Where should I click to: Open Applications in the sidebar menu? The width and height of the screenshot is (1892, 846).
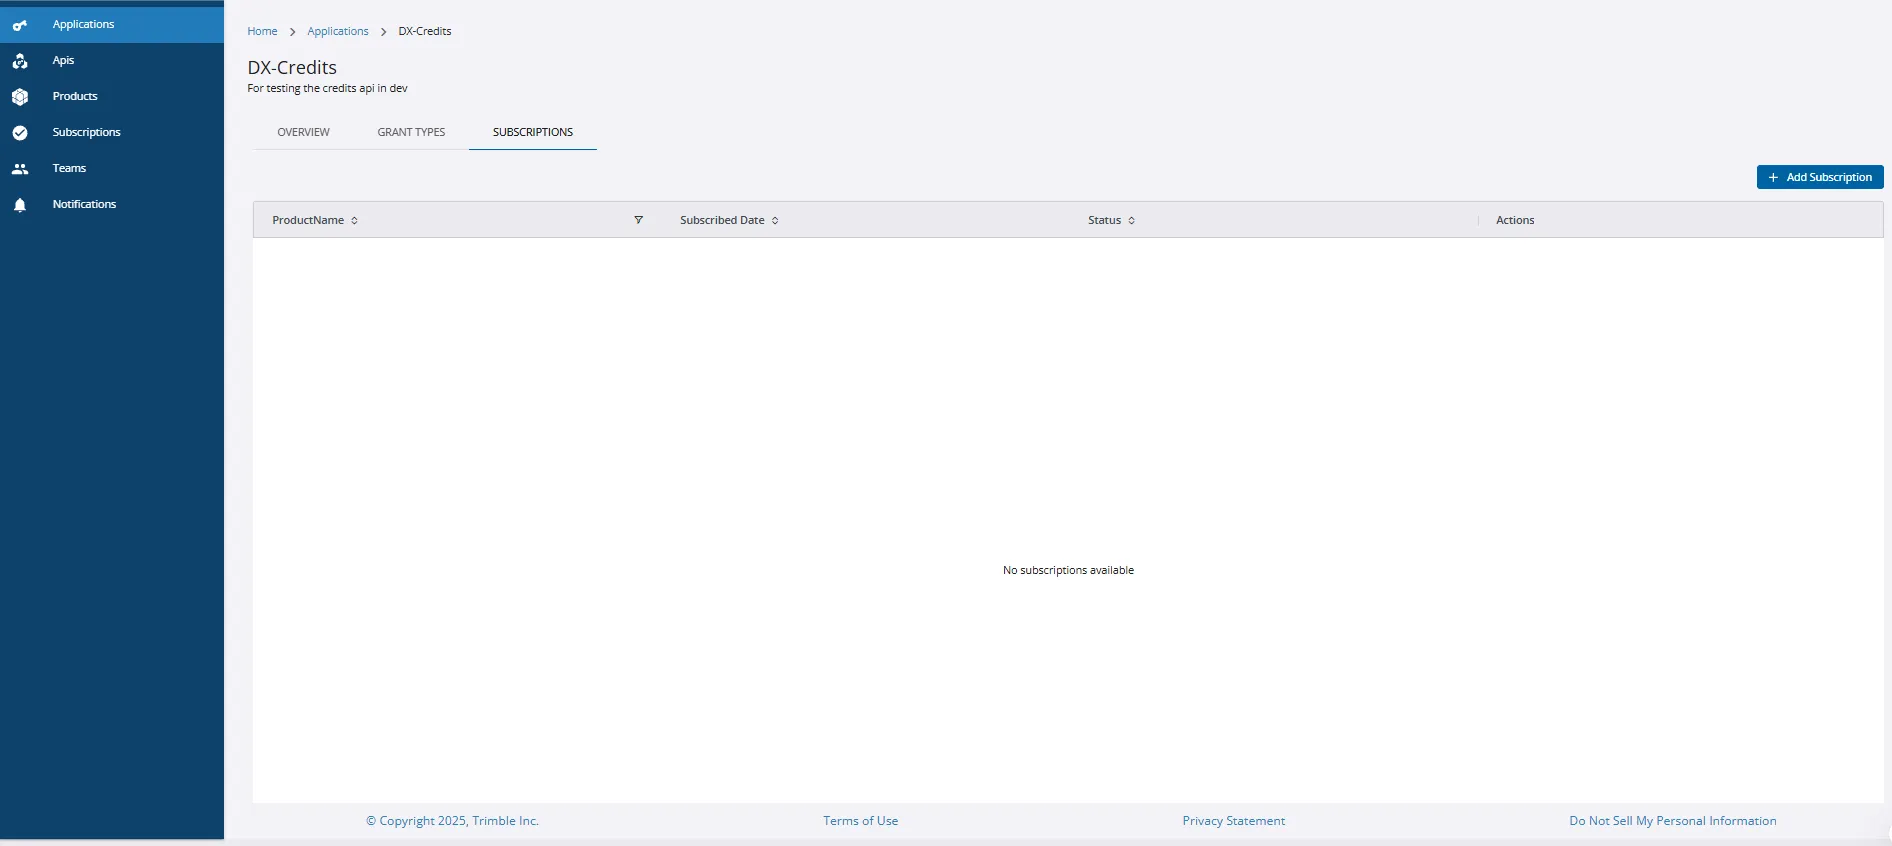(112, 24)
